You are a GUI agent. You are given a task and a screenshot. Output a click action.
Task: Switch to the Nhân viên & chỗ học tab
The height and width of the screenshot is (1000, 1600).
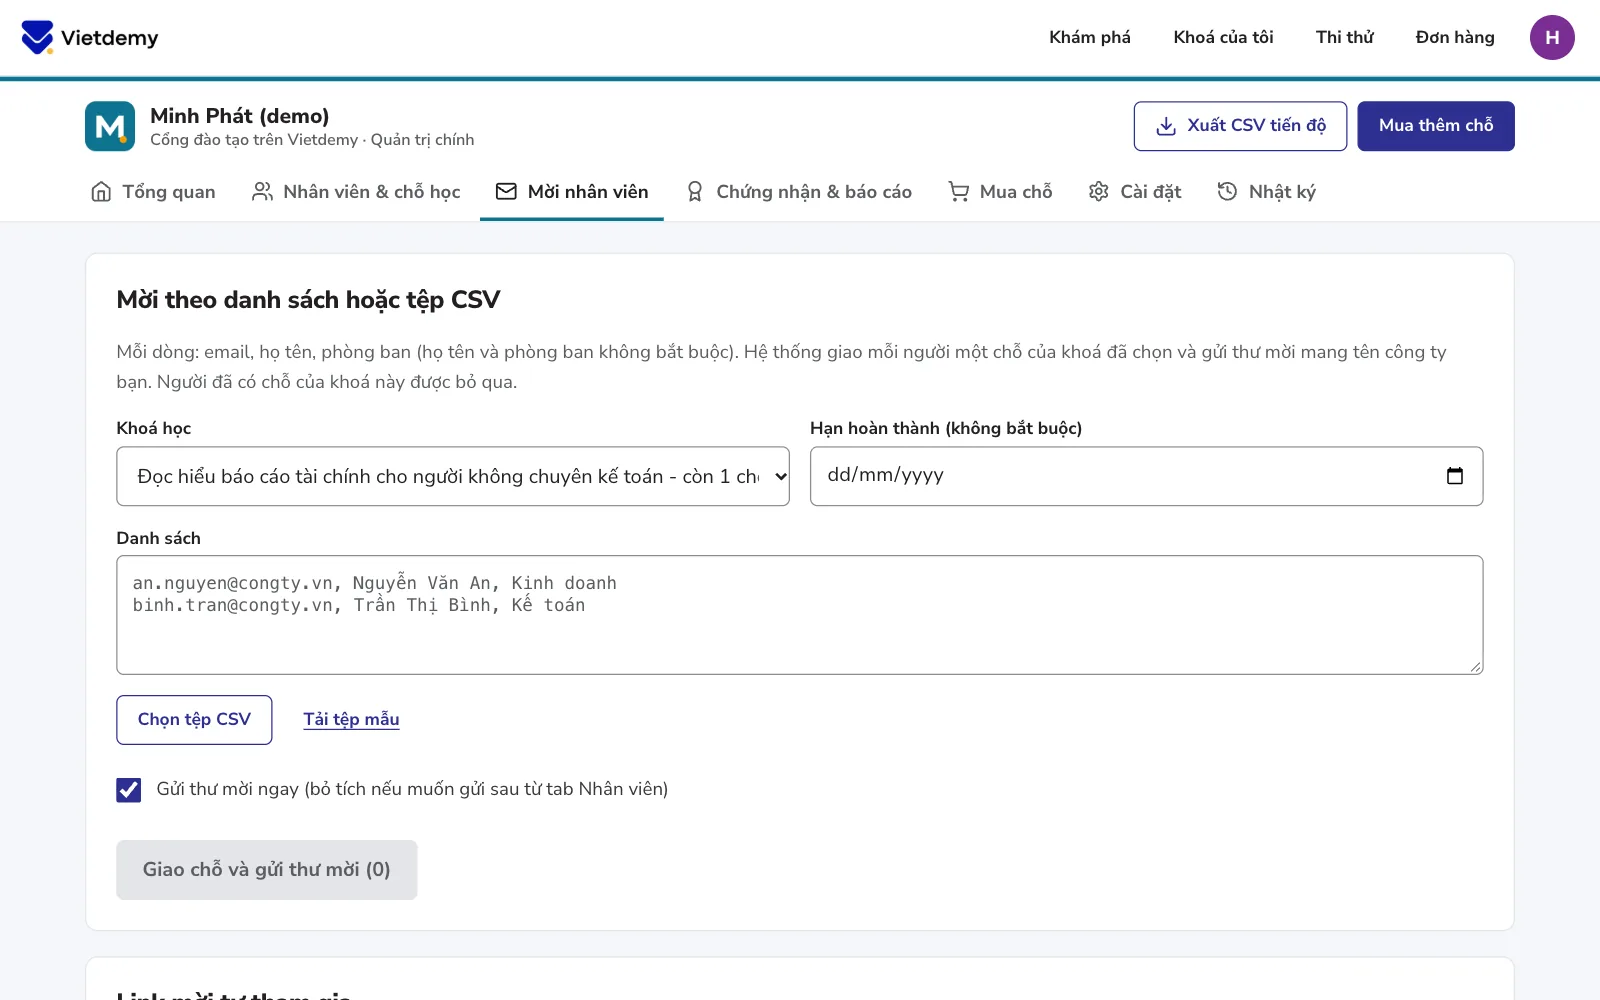coord(356,192)
